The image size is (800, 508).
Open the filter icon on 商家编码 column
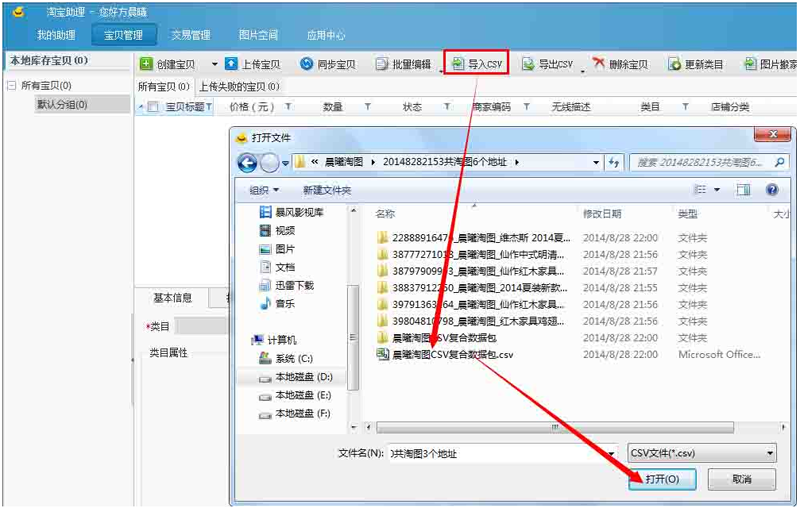pos(527,107)
